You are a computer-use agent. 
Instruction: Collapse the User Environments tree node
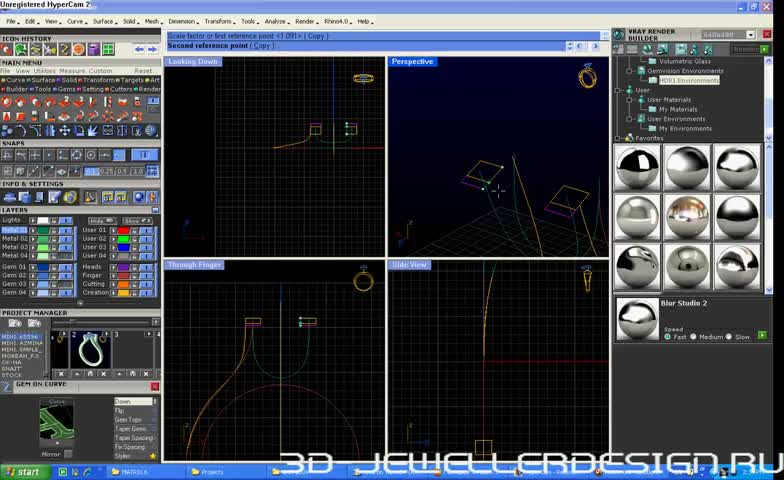pyautogui.click(x=630, y=119)
